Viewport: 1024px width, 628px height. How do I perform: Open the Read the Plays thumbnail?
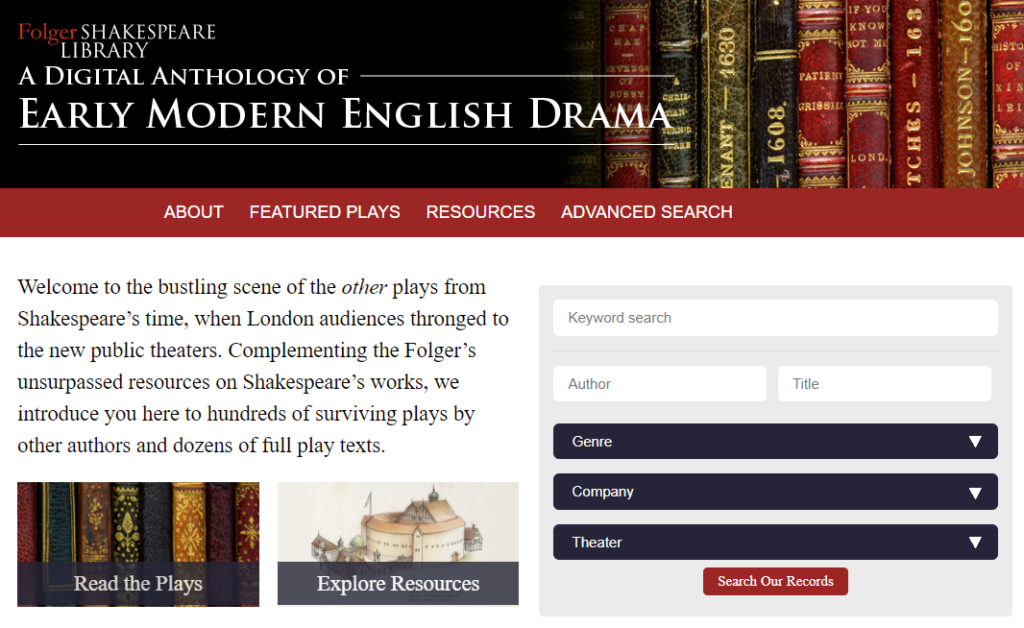pos(138,521)
